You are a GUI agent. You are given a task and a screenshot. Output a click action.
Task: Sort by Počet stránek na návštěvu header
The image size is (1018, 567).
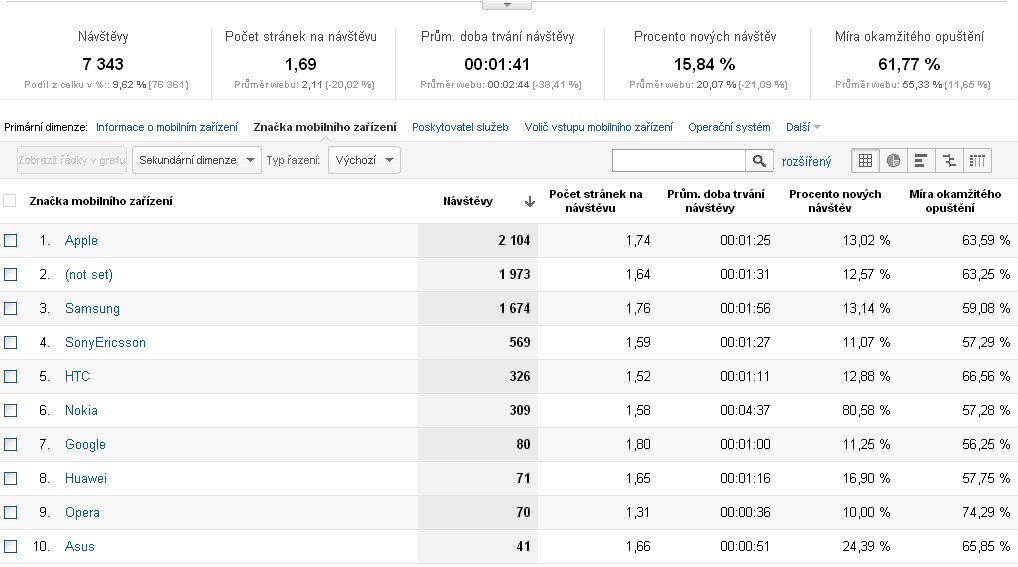coord(595,201)
